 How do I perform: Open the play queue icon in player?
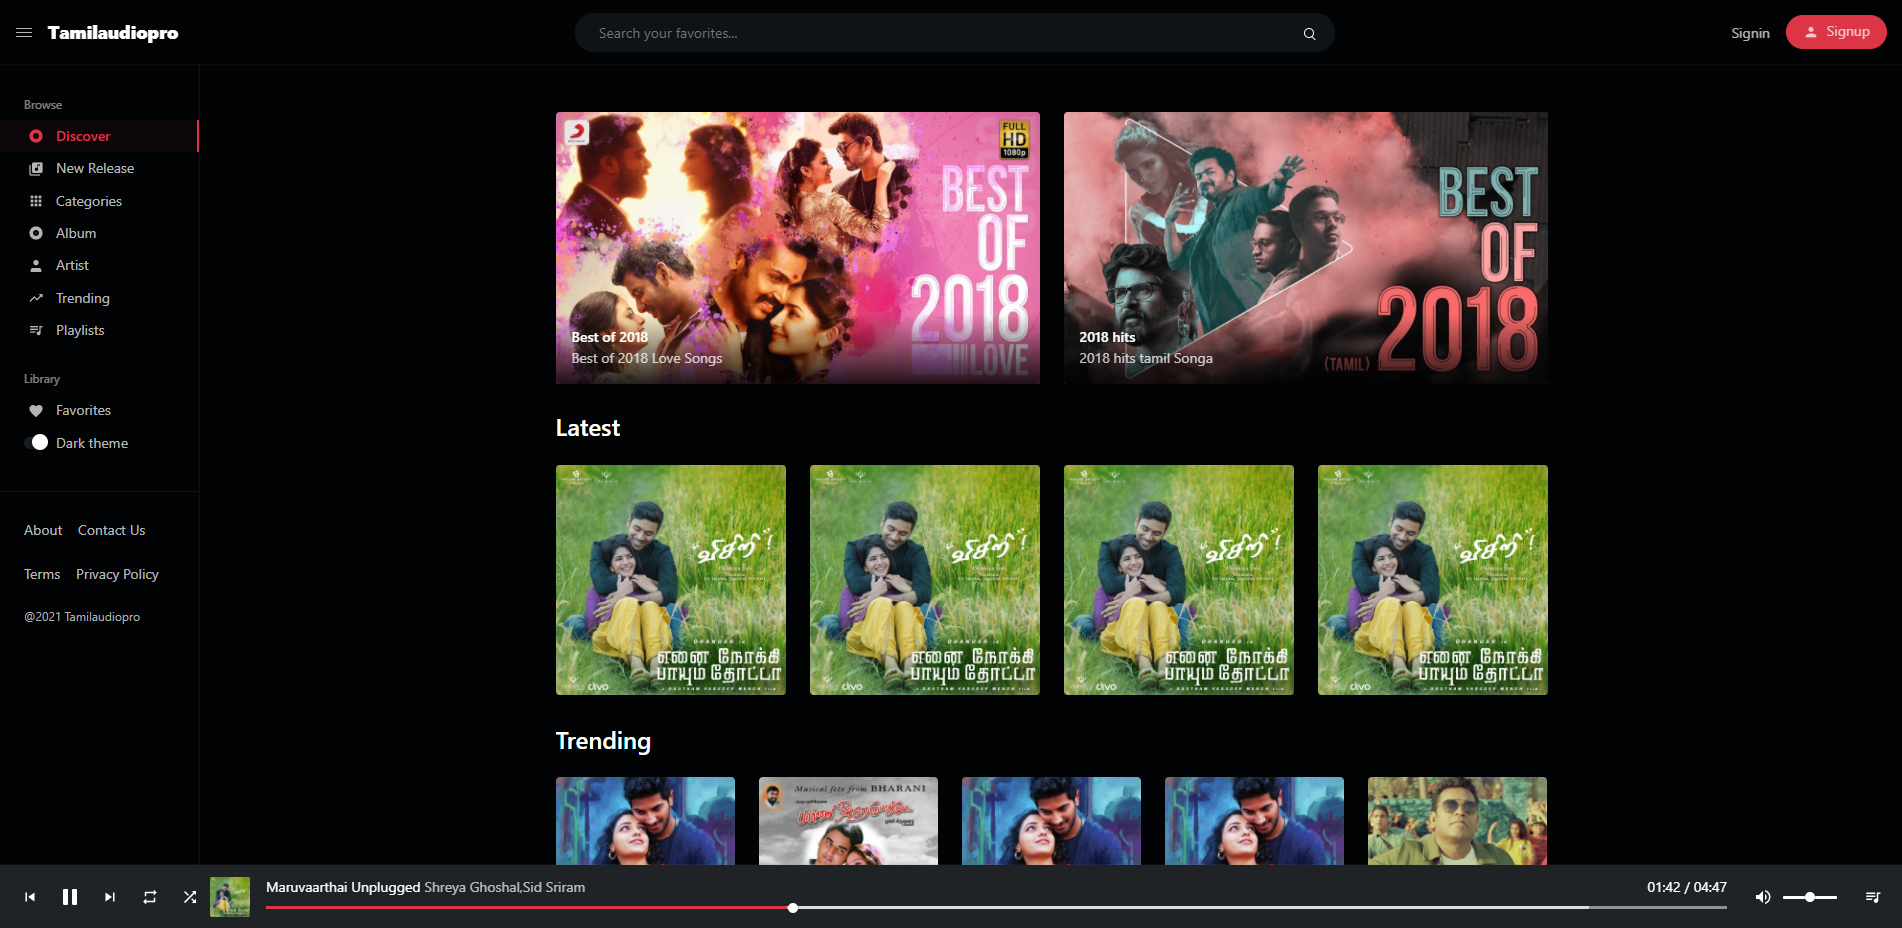pyautogui.click(x=1874, y=897)
